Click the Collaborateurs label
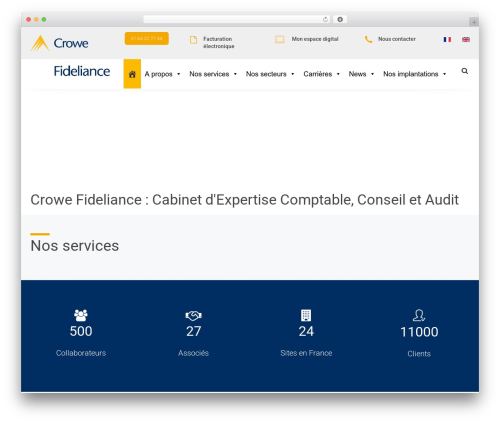Screen dimensions: 500x423 click(x=81, y=353)
